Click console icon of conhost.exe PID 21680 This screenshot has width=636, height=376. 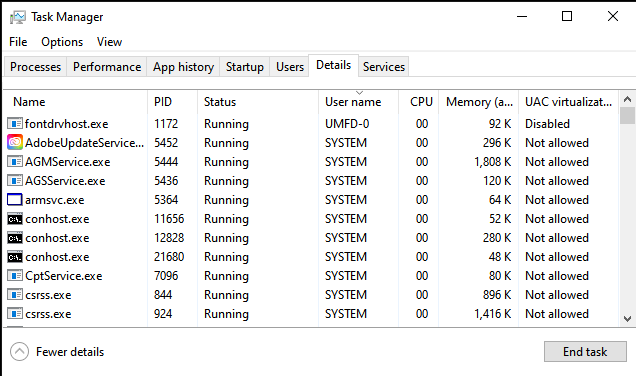(x=15, y=257)
